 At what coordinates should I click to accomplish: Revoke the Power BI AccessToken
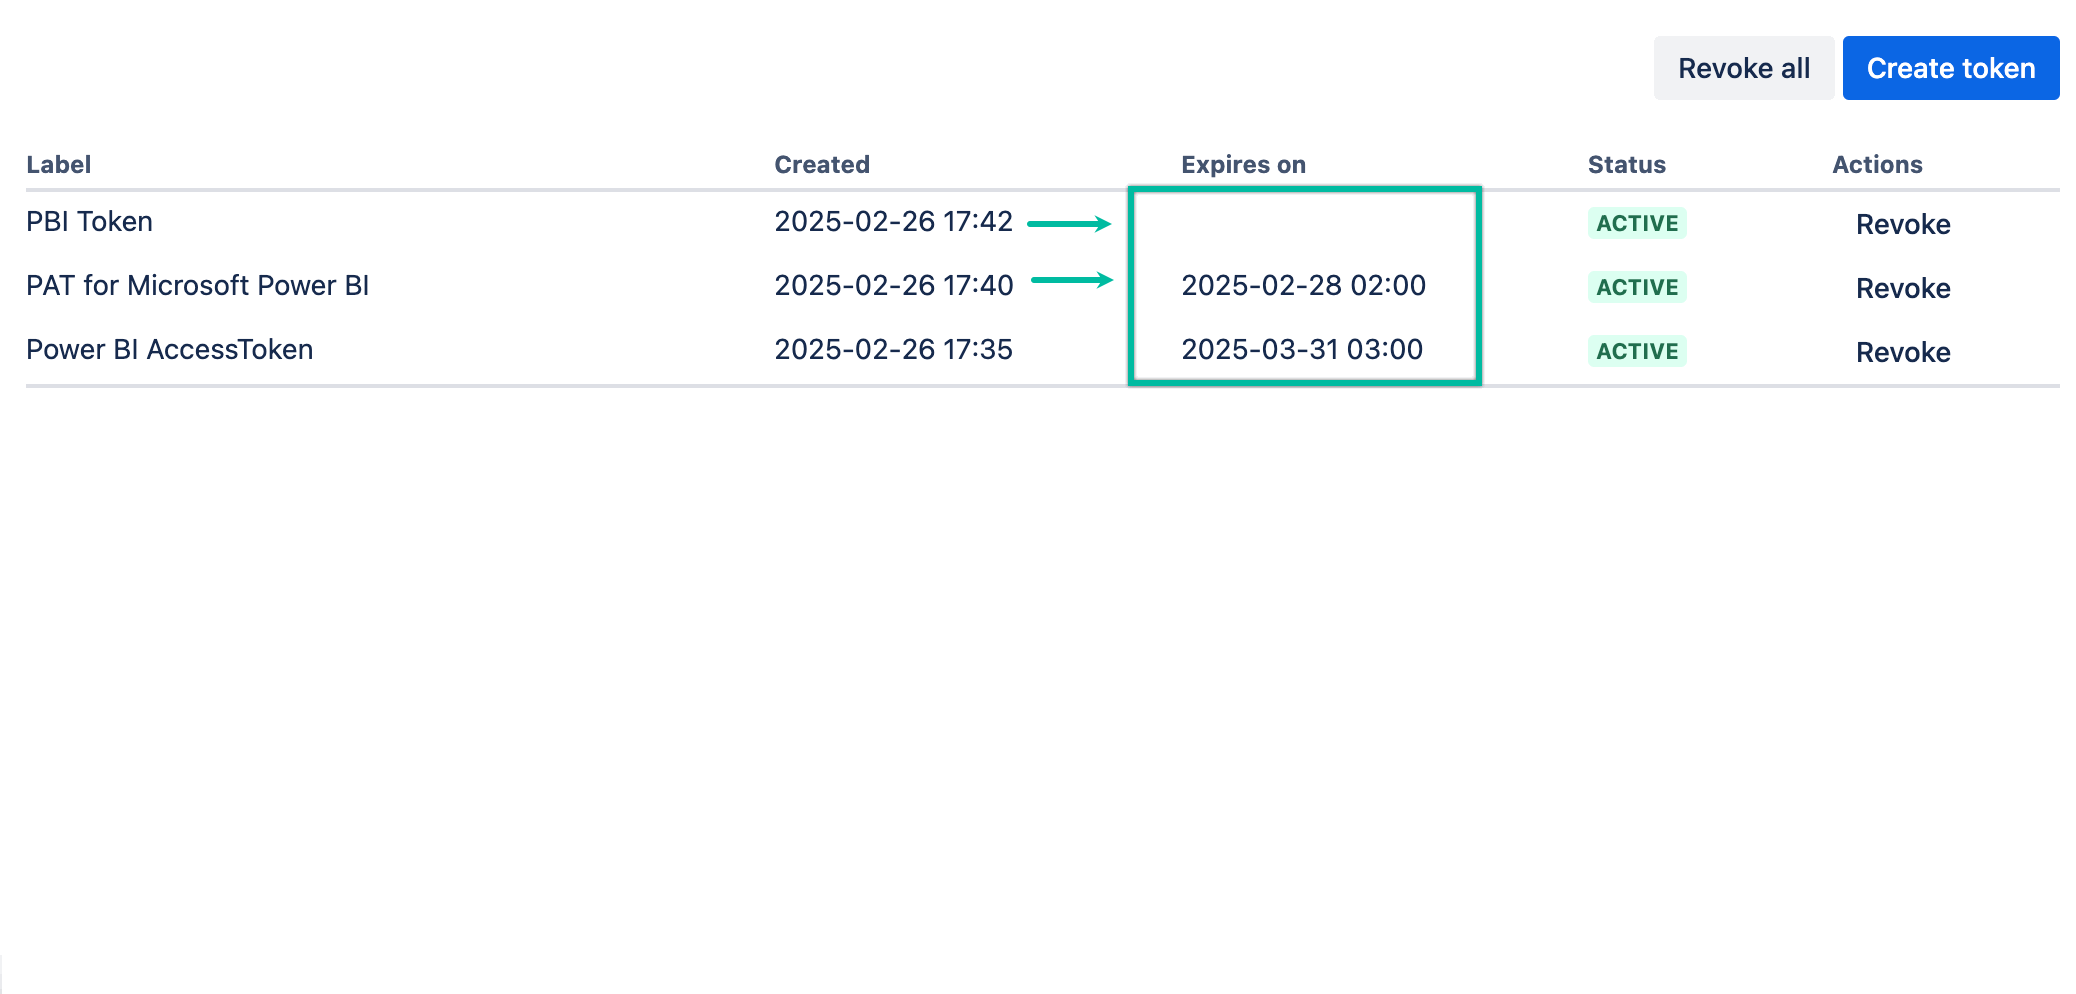click(x=1903, y=352)
